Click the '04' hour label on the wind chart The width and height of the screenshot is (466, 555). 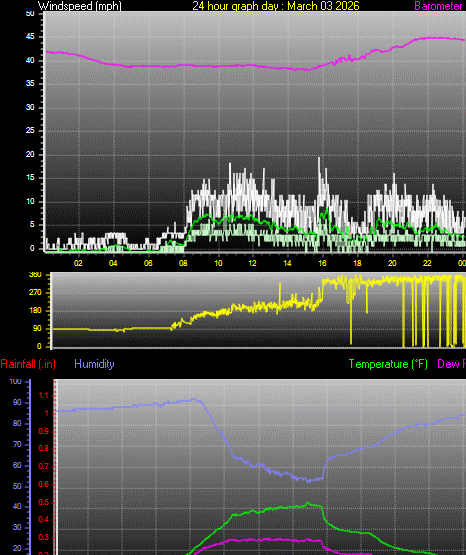[x=113, y=263]
